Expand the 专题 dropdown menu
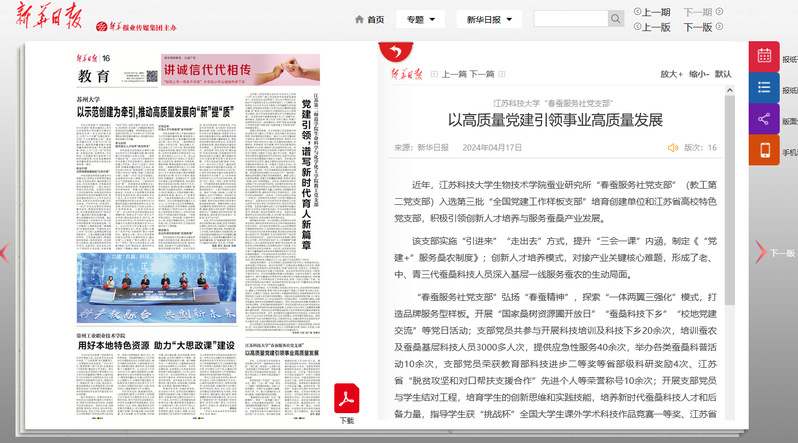Viewport: 798px width, 443px height. click(x=420, y=19)
